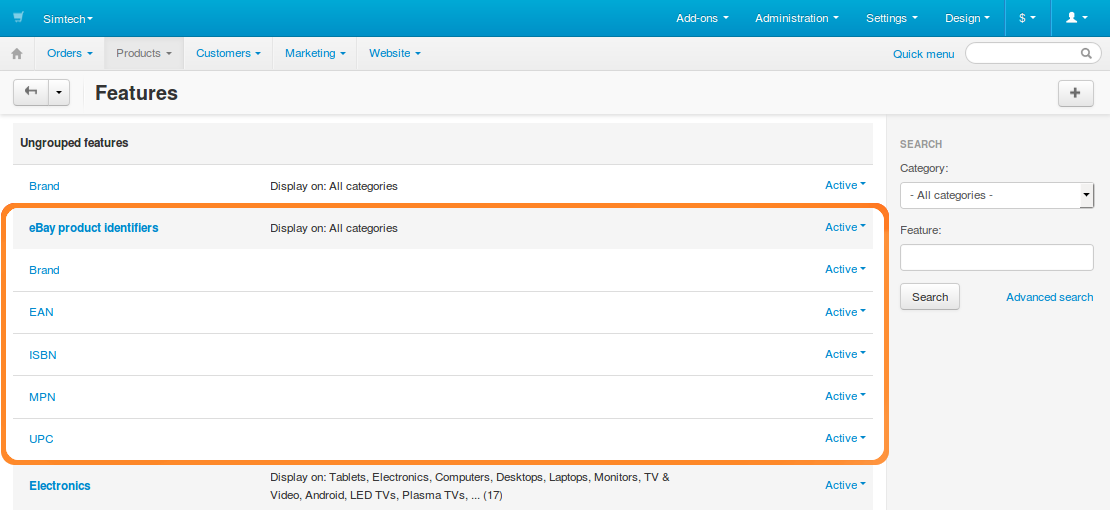Image resolution: width=1110 pixels, height=510 pixels.
Task: Open the UPC feature
Action: coord(41,439)
